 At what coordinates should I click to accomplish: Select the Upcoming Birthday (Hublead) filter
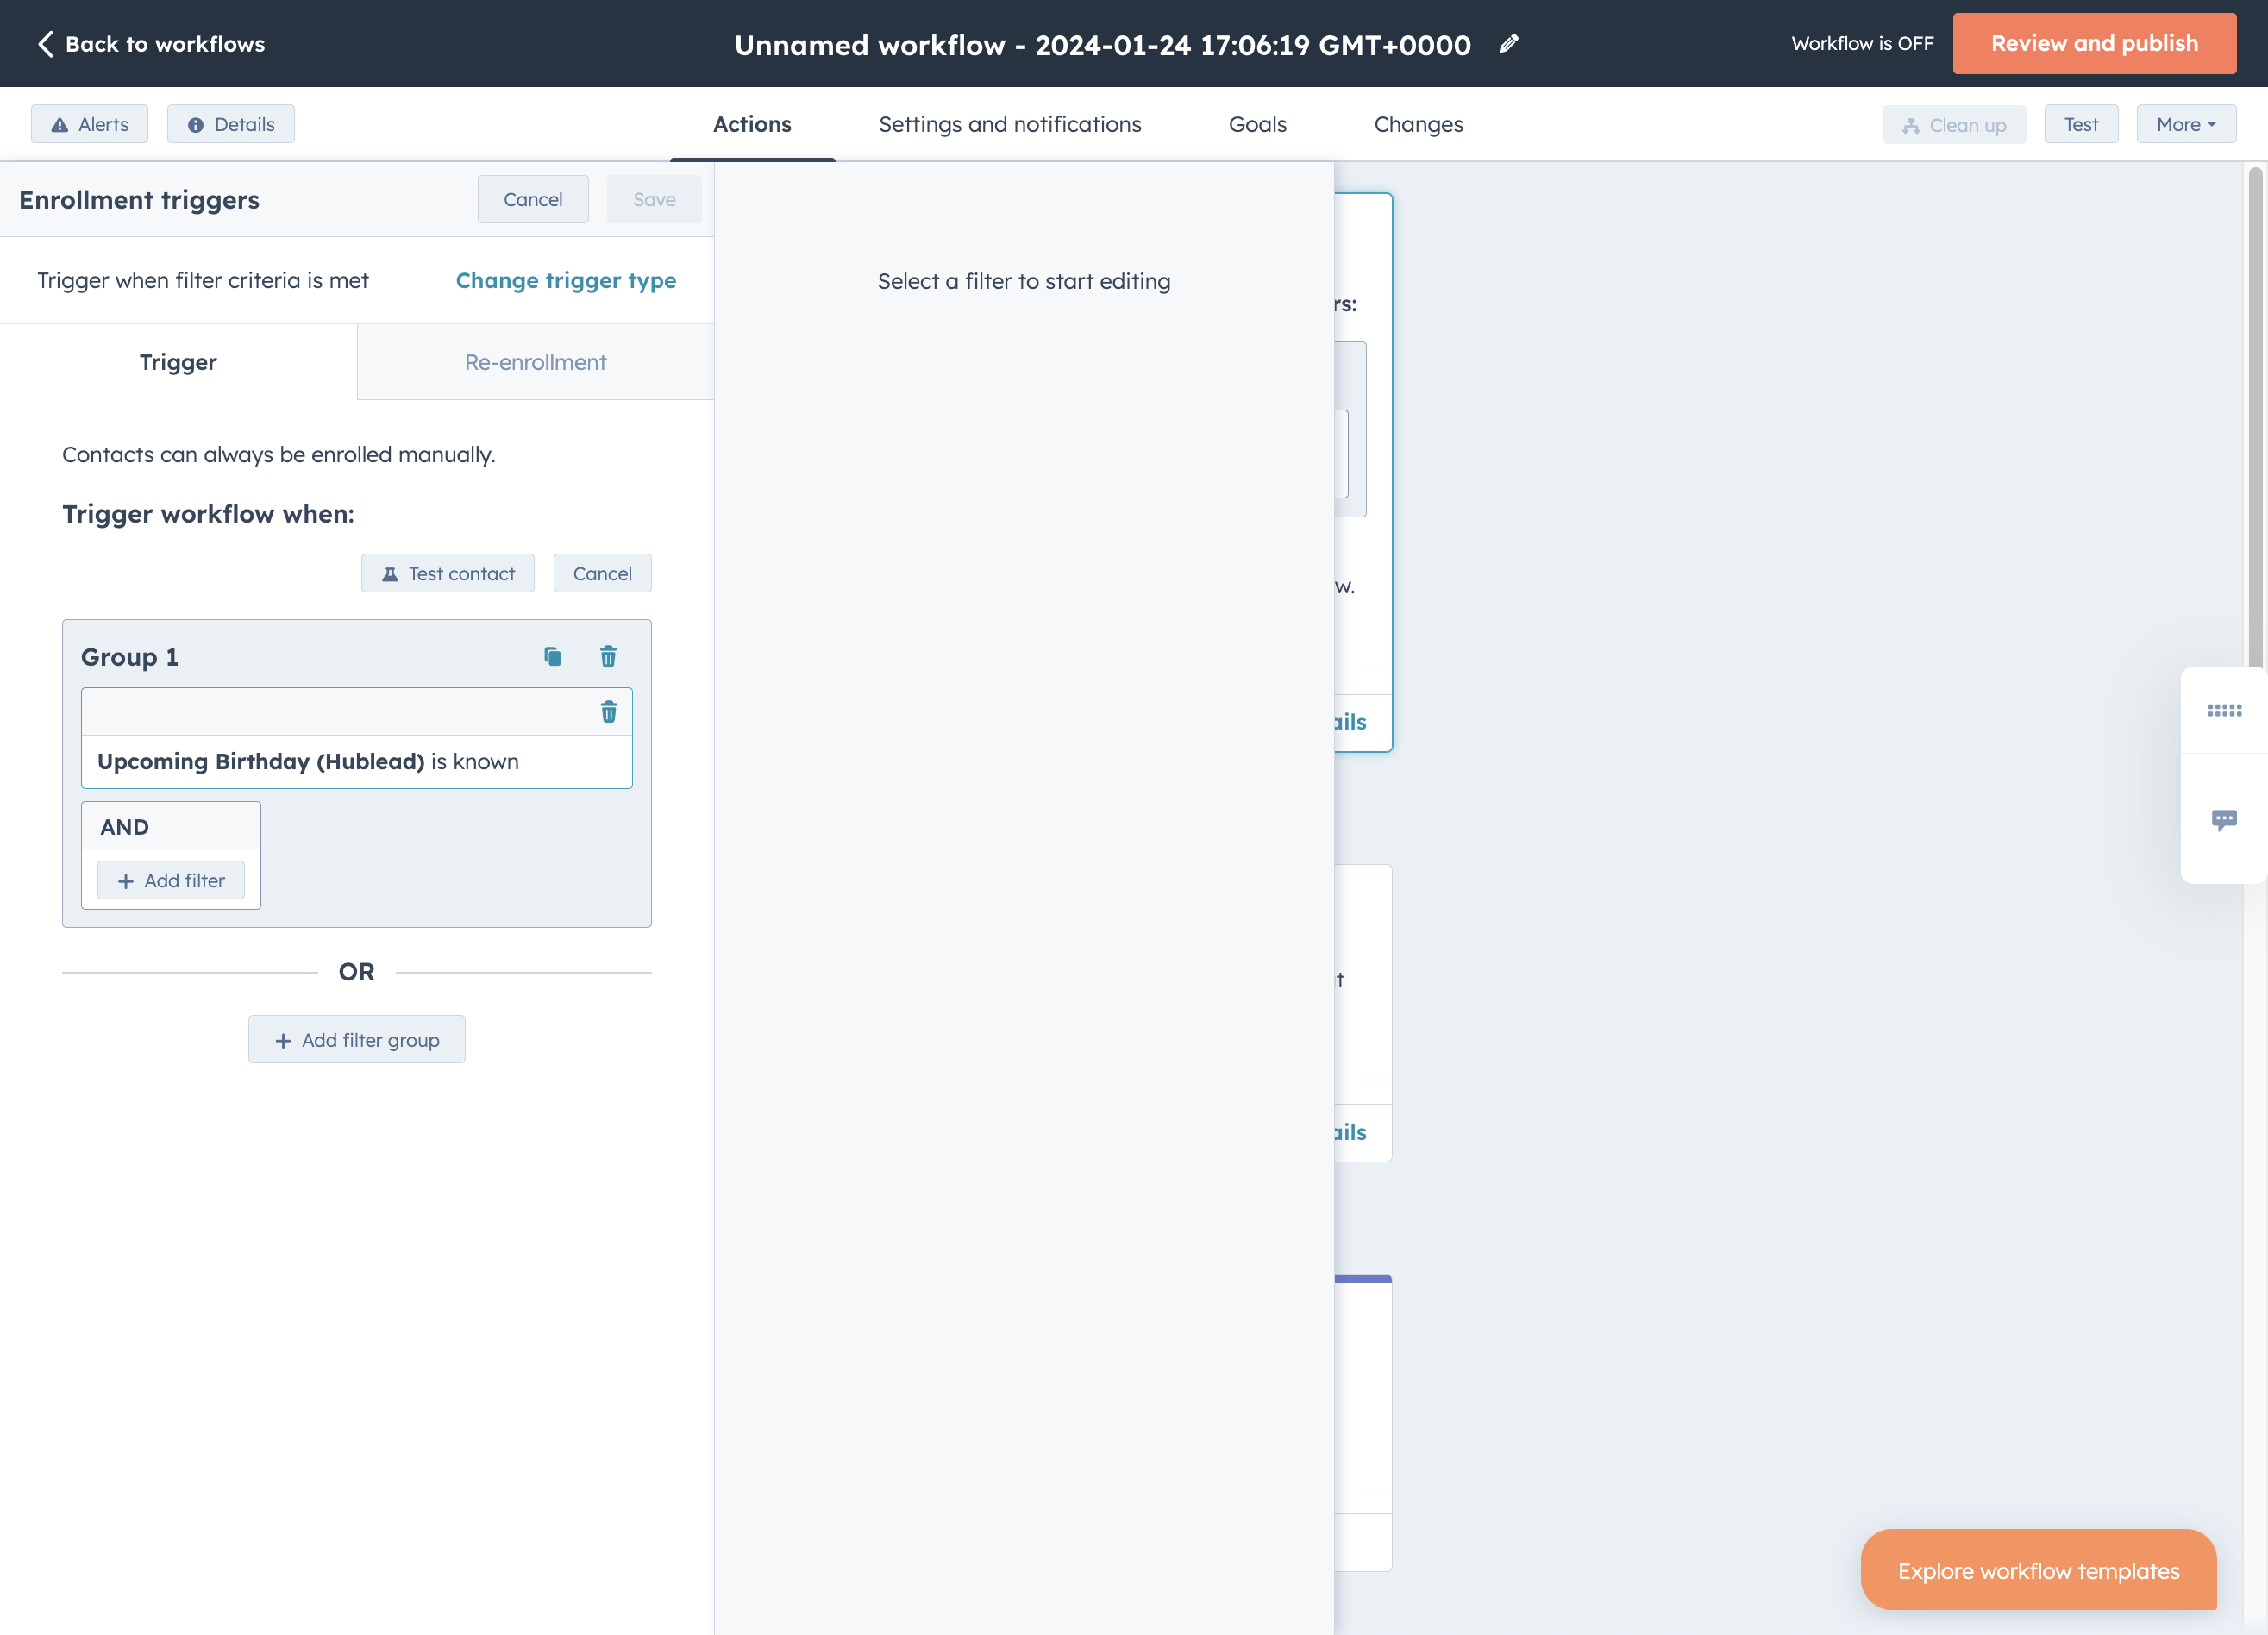click(357, 762)
